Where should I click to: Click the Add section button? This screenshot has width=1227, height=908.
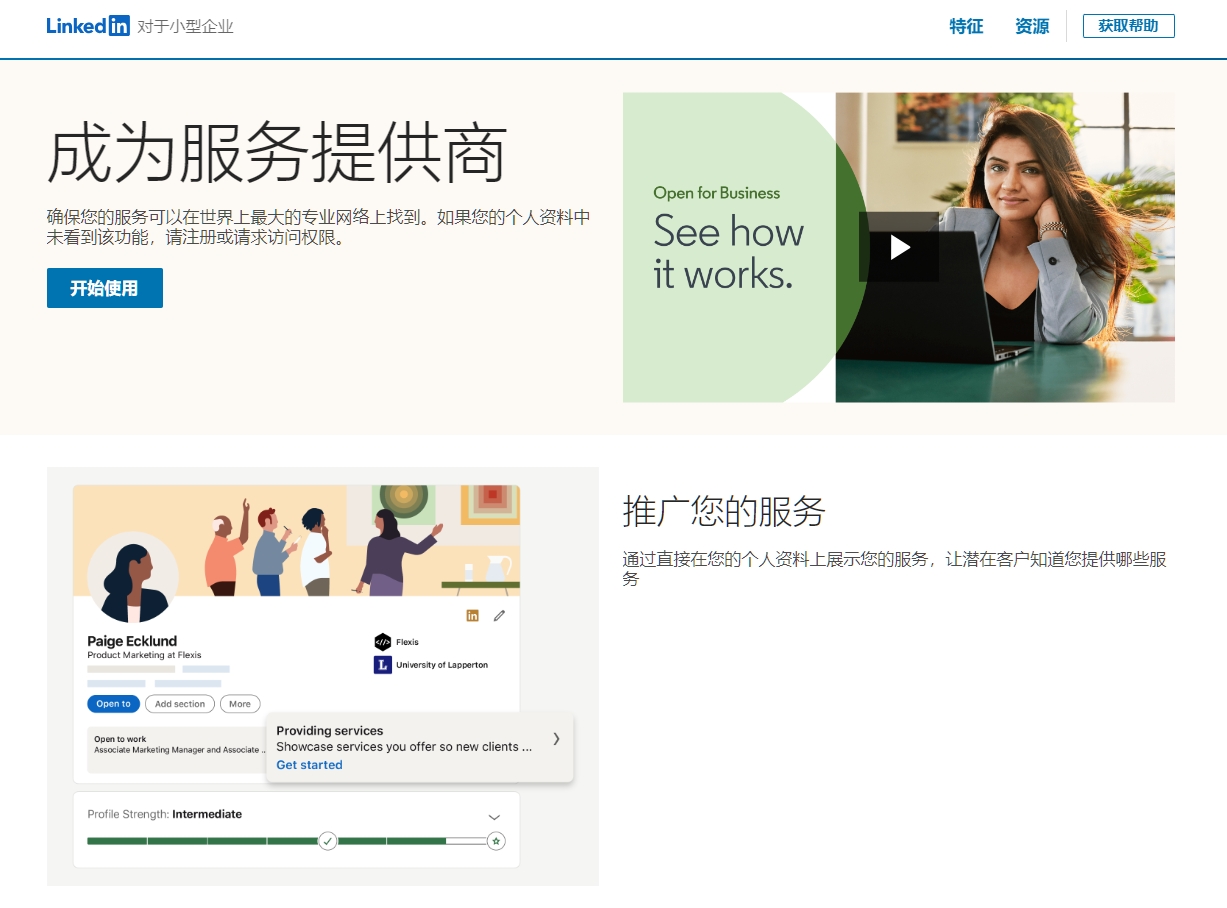[x=180, y=704]
